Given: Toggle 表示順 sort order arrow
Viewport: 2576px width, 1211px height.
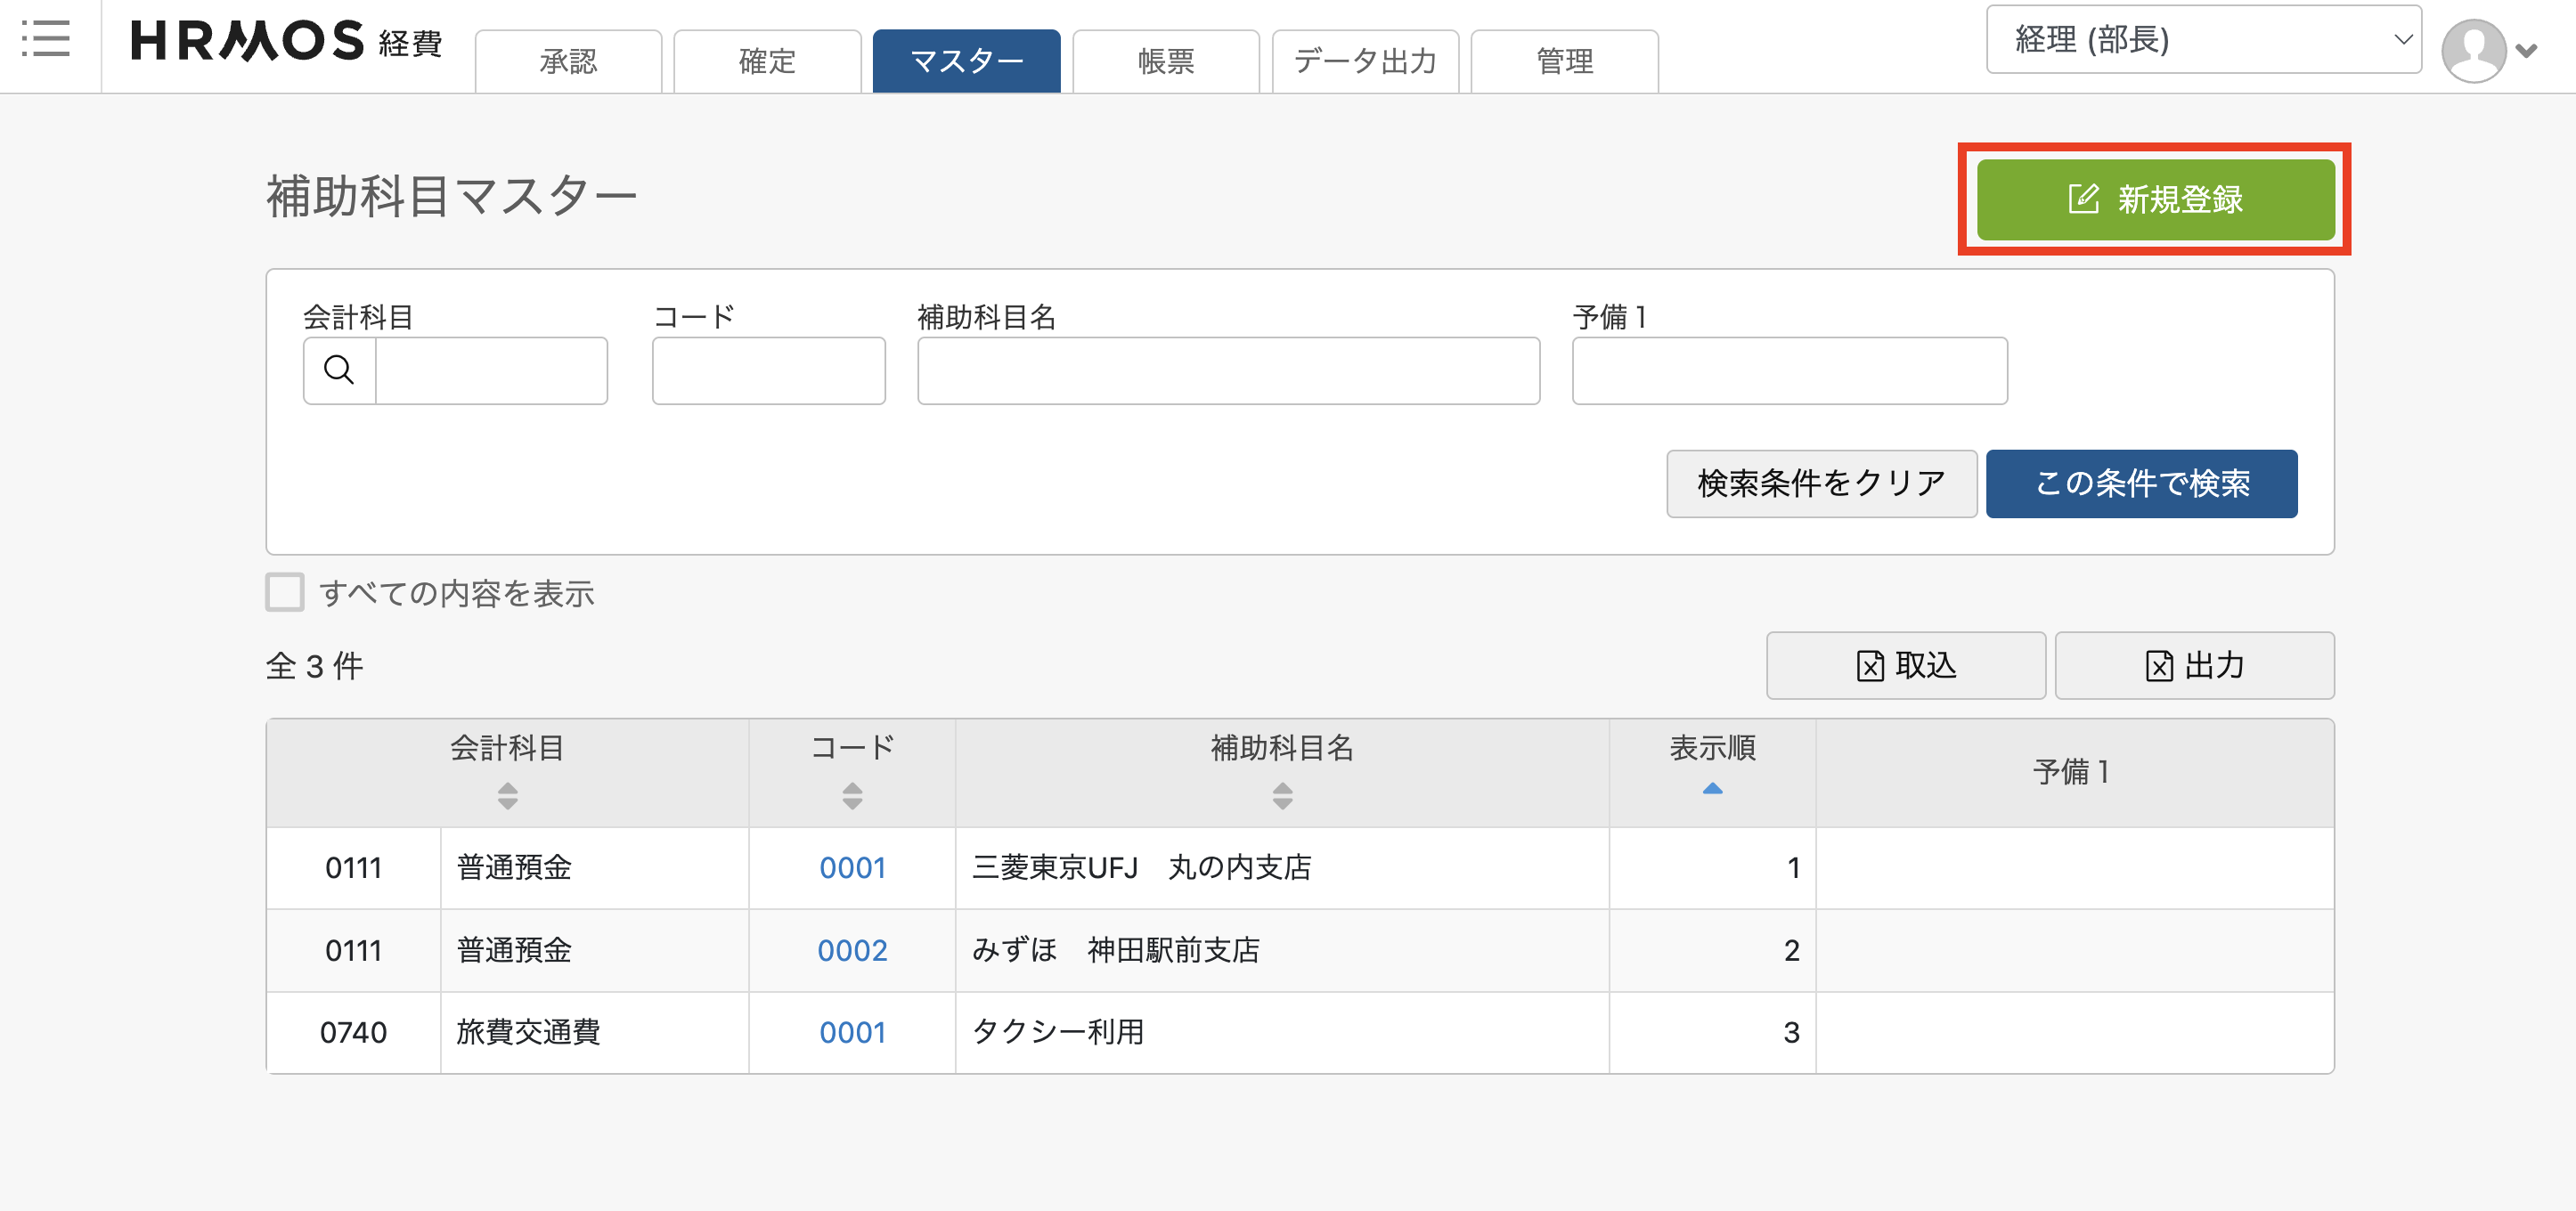Looking at the screenshot, I should [x=1712, y=789].
